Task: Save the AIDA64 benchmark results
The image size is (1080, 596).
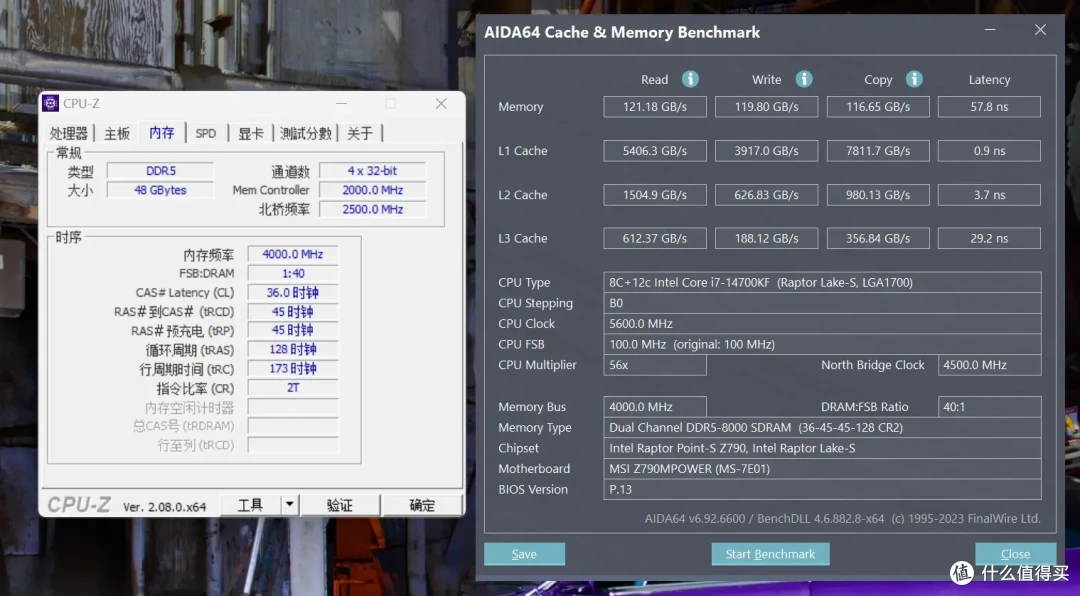Action: pyautogui.click(x=524, y=553)
